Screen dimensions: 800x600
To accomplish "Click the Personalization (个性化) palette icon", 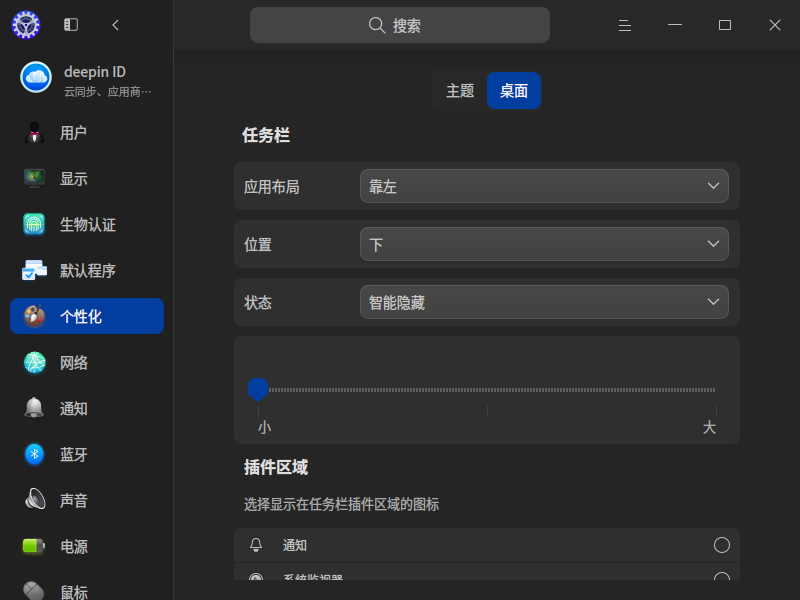I will click(34, 316).
